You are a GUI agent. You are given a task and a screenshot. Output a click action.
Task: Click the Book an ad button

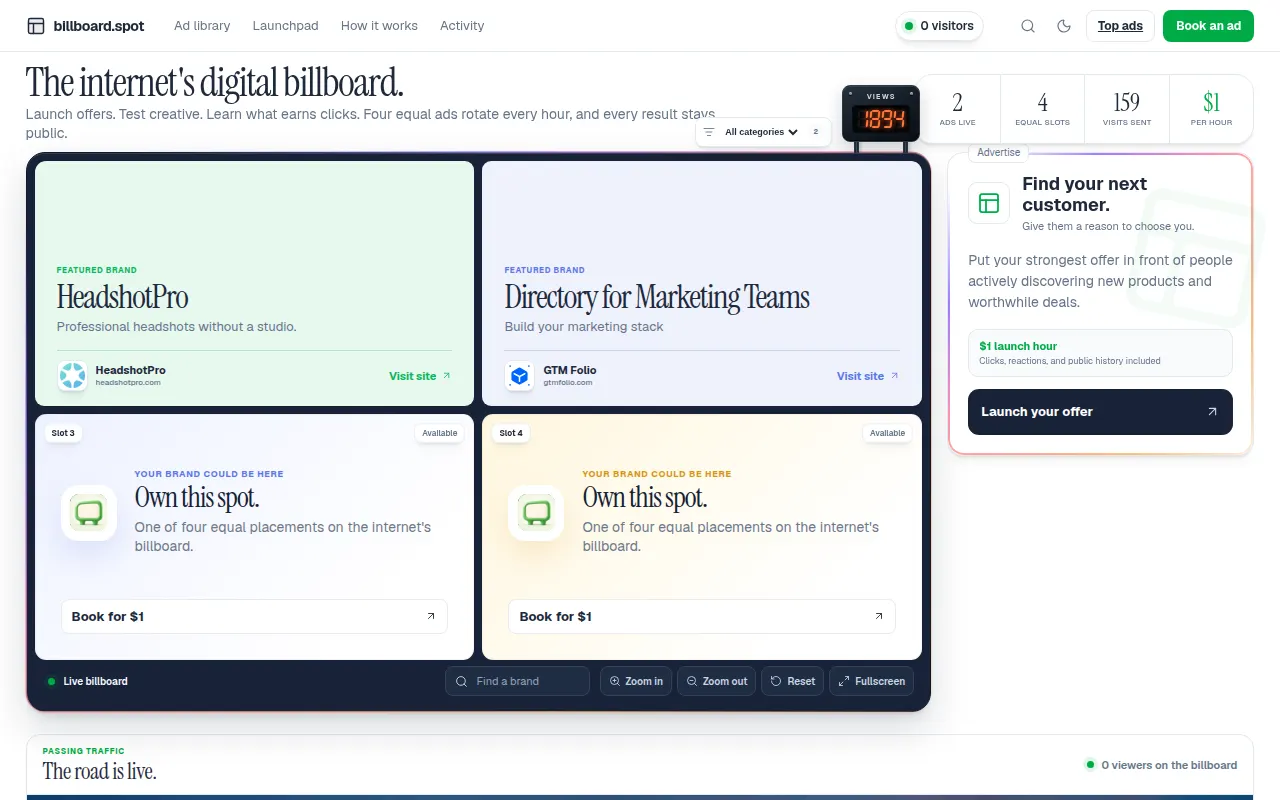point(1208,26)
